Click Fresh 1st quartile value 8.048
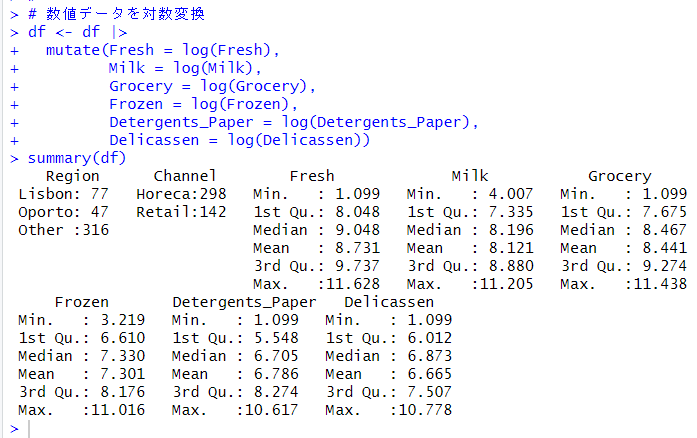Image resolution: width=697 pixels, height=438 pixels. (x=358, y=212)
